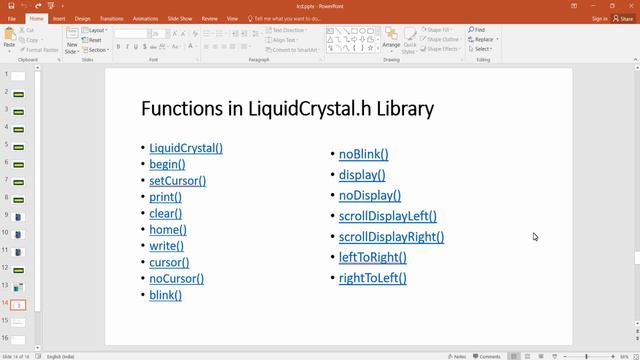Viewport: 640px width, 360px height.
Task: Switch to the Slide Show tab
Action: tap(180, 19)
